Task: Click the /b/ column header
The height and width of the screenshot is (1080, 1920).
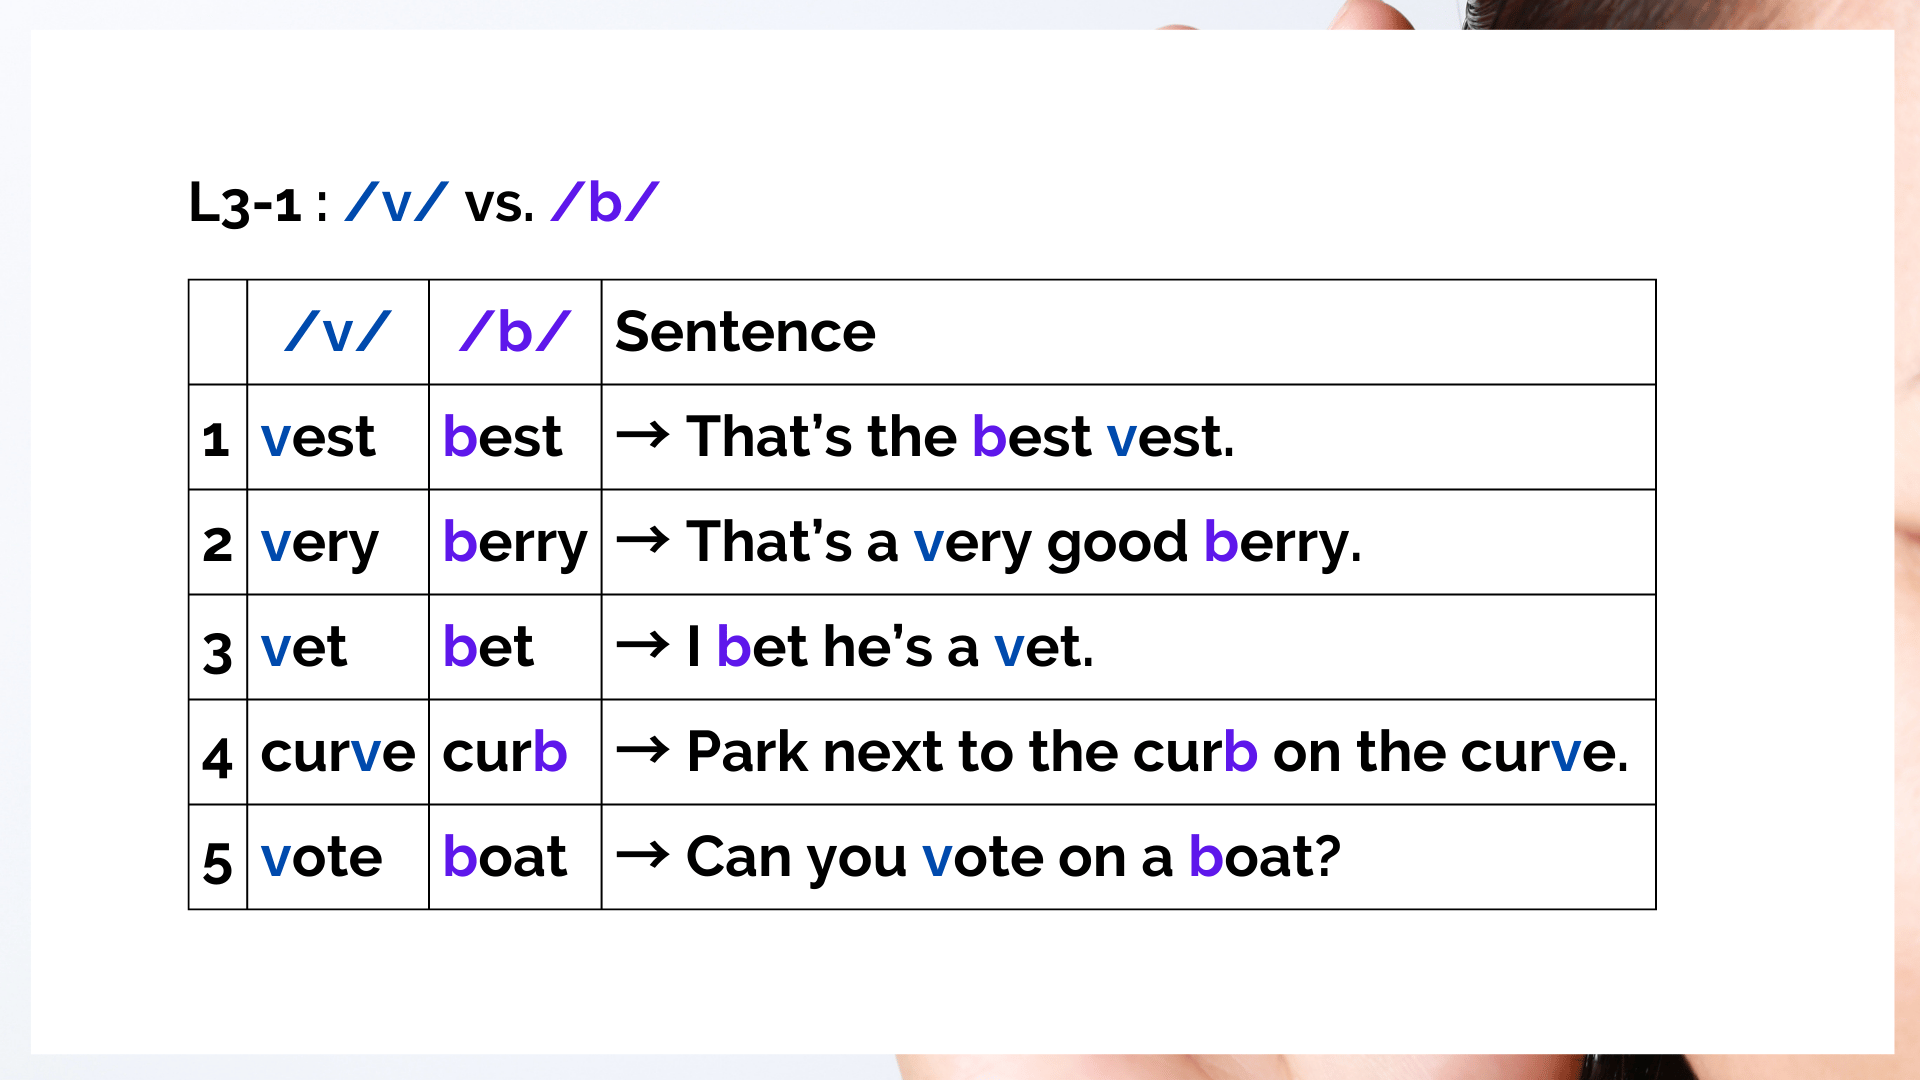Action: 515,332
